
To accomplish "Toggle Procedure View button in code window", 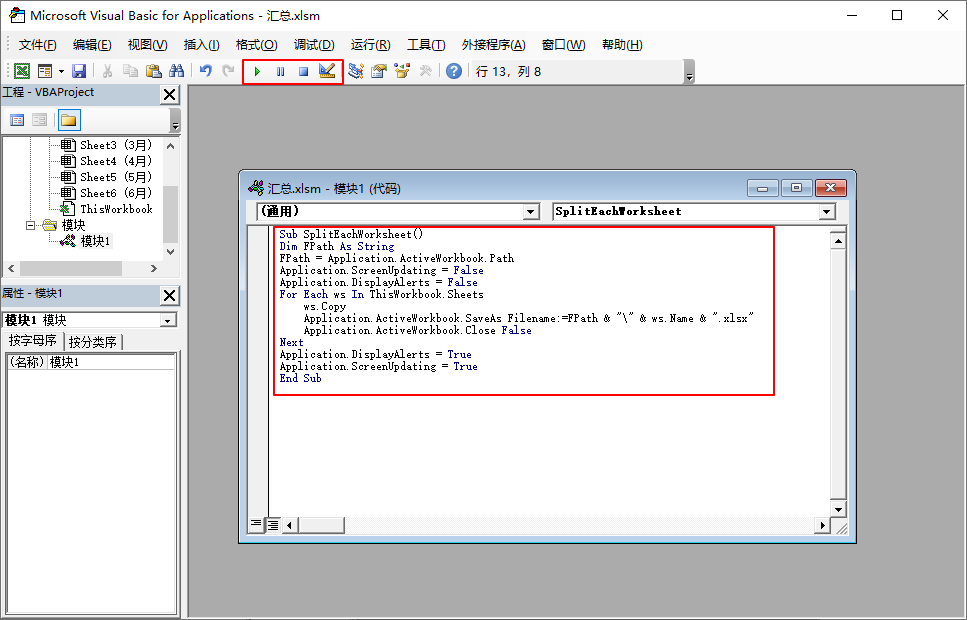I will tap(256, 524).
